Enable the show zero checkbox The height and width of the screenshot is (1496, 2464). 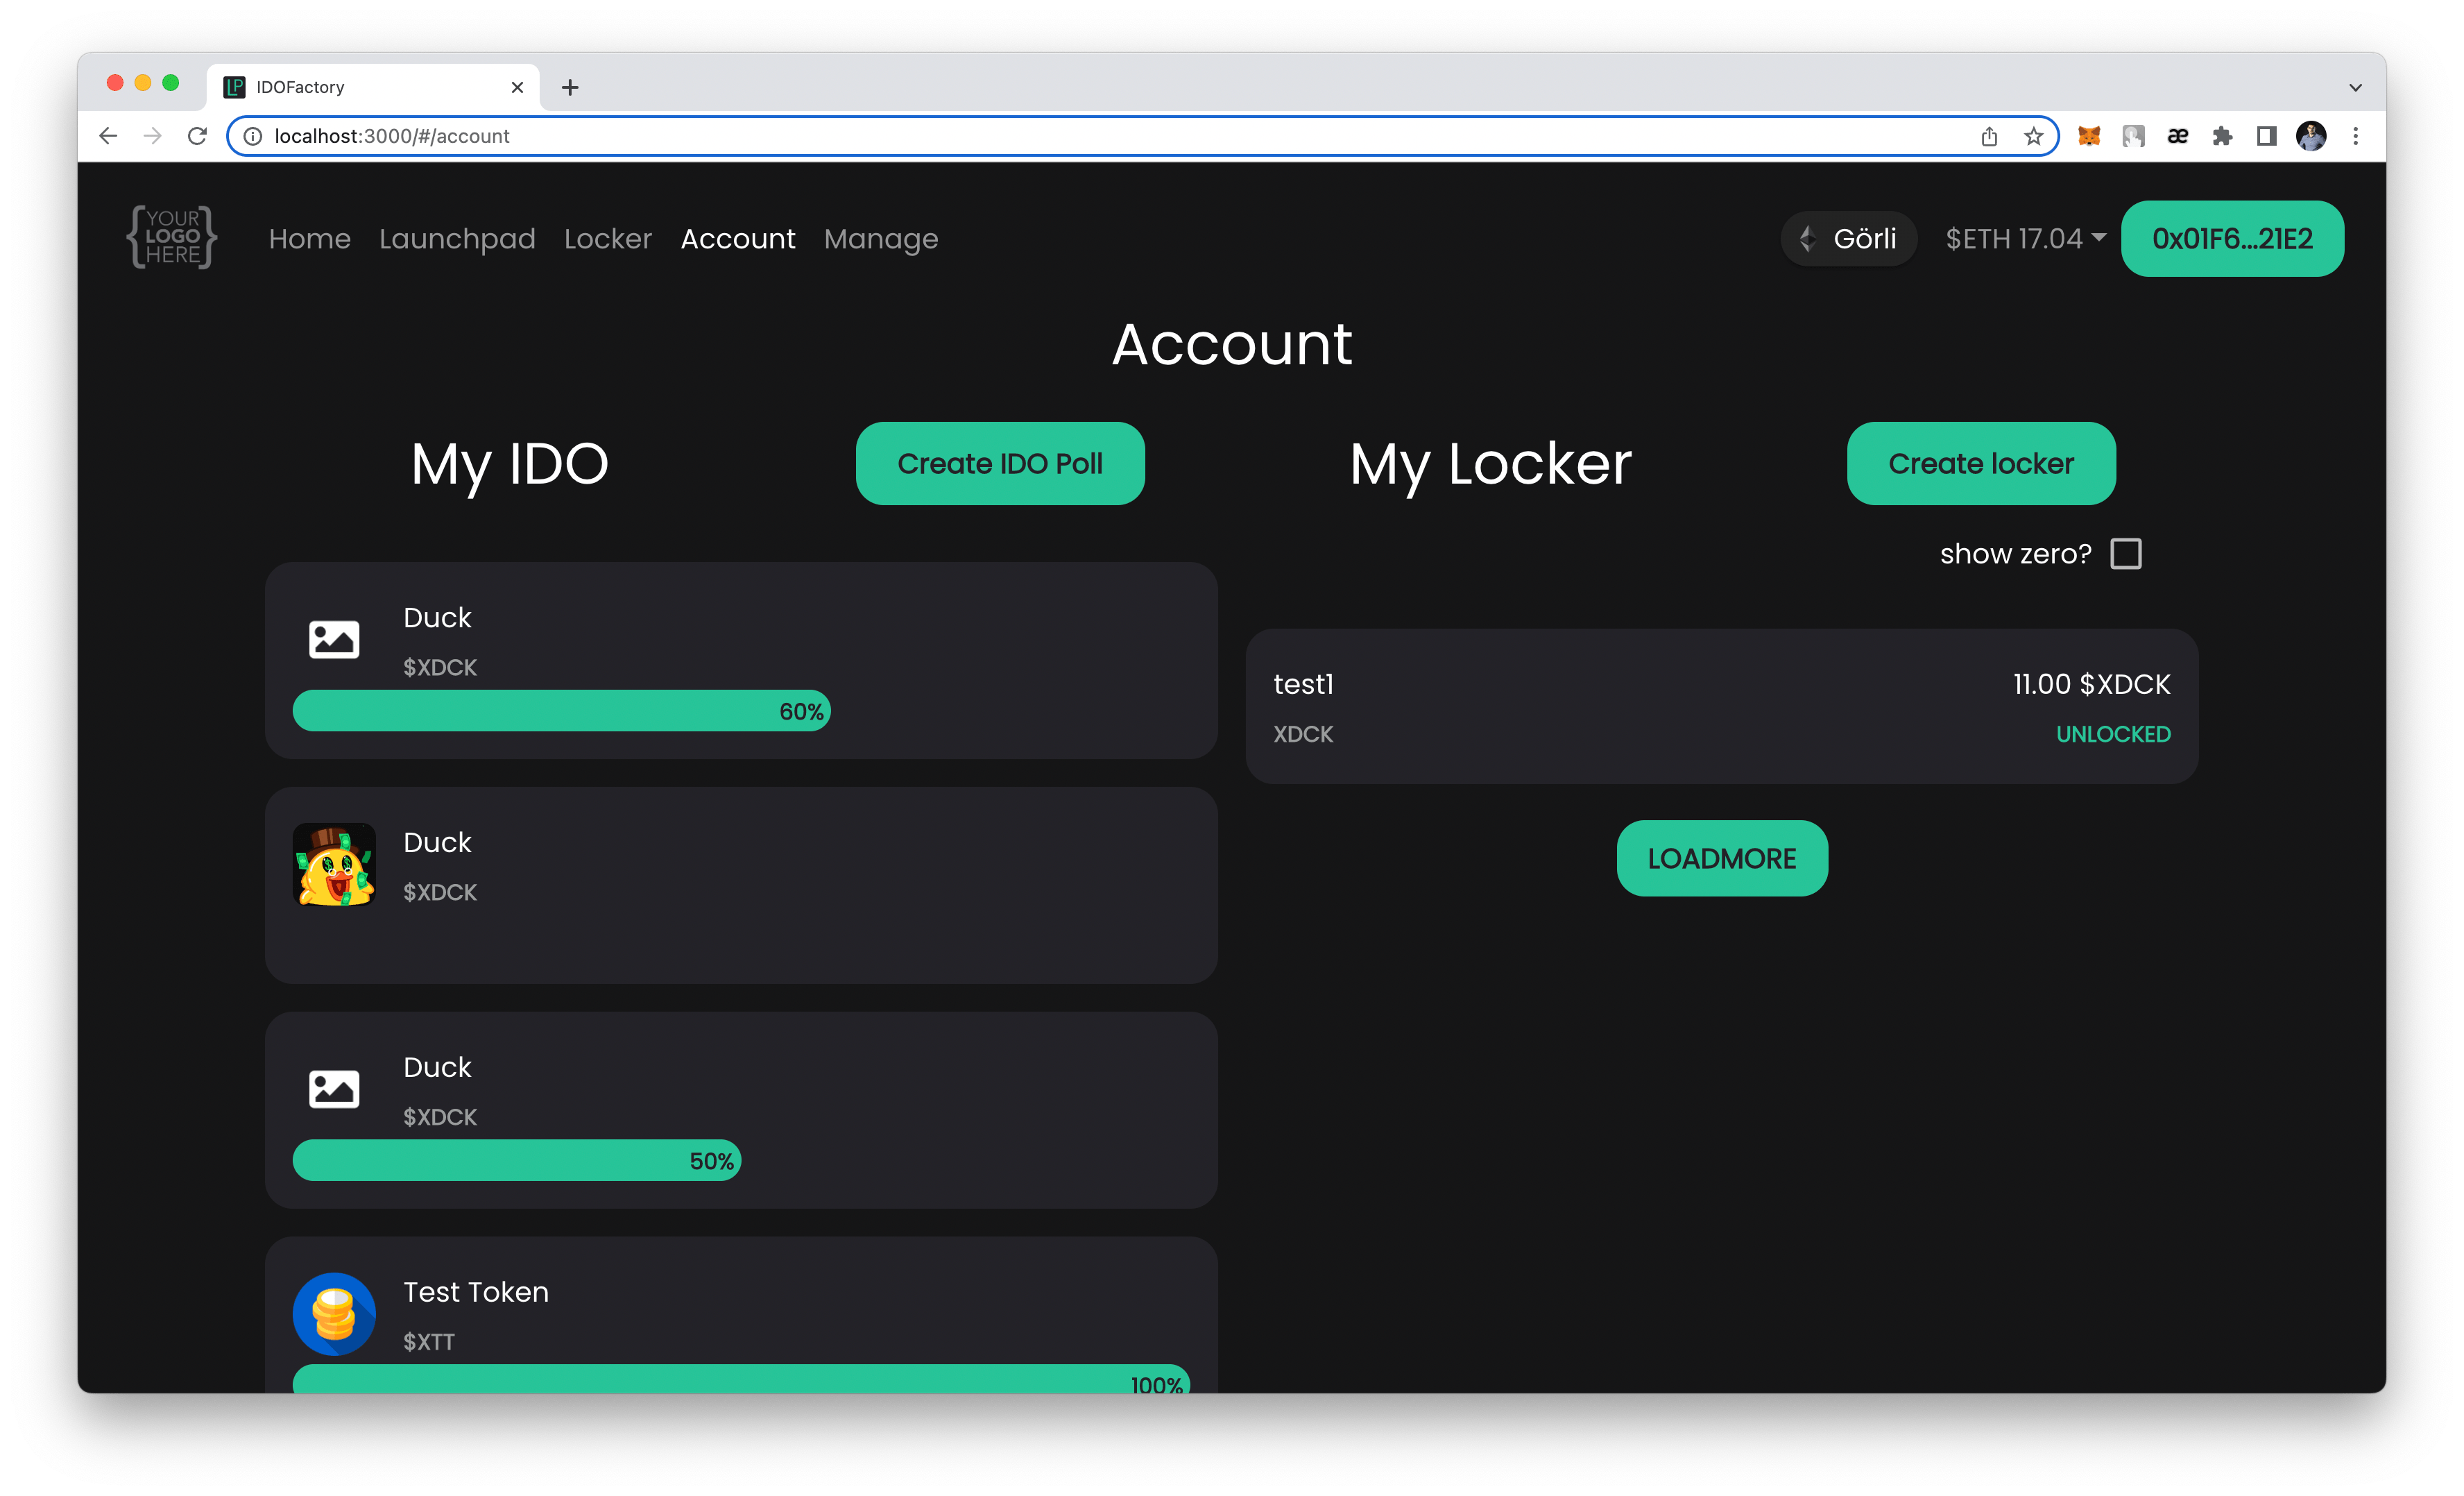[x=2125, y=554]
